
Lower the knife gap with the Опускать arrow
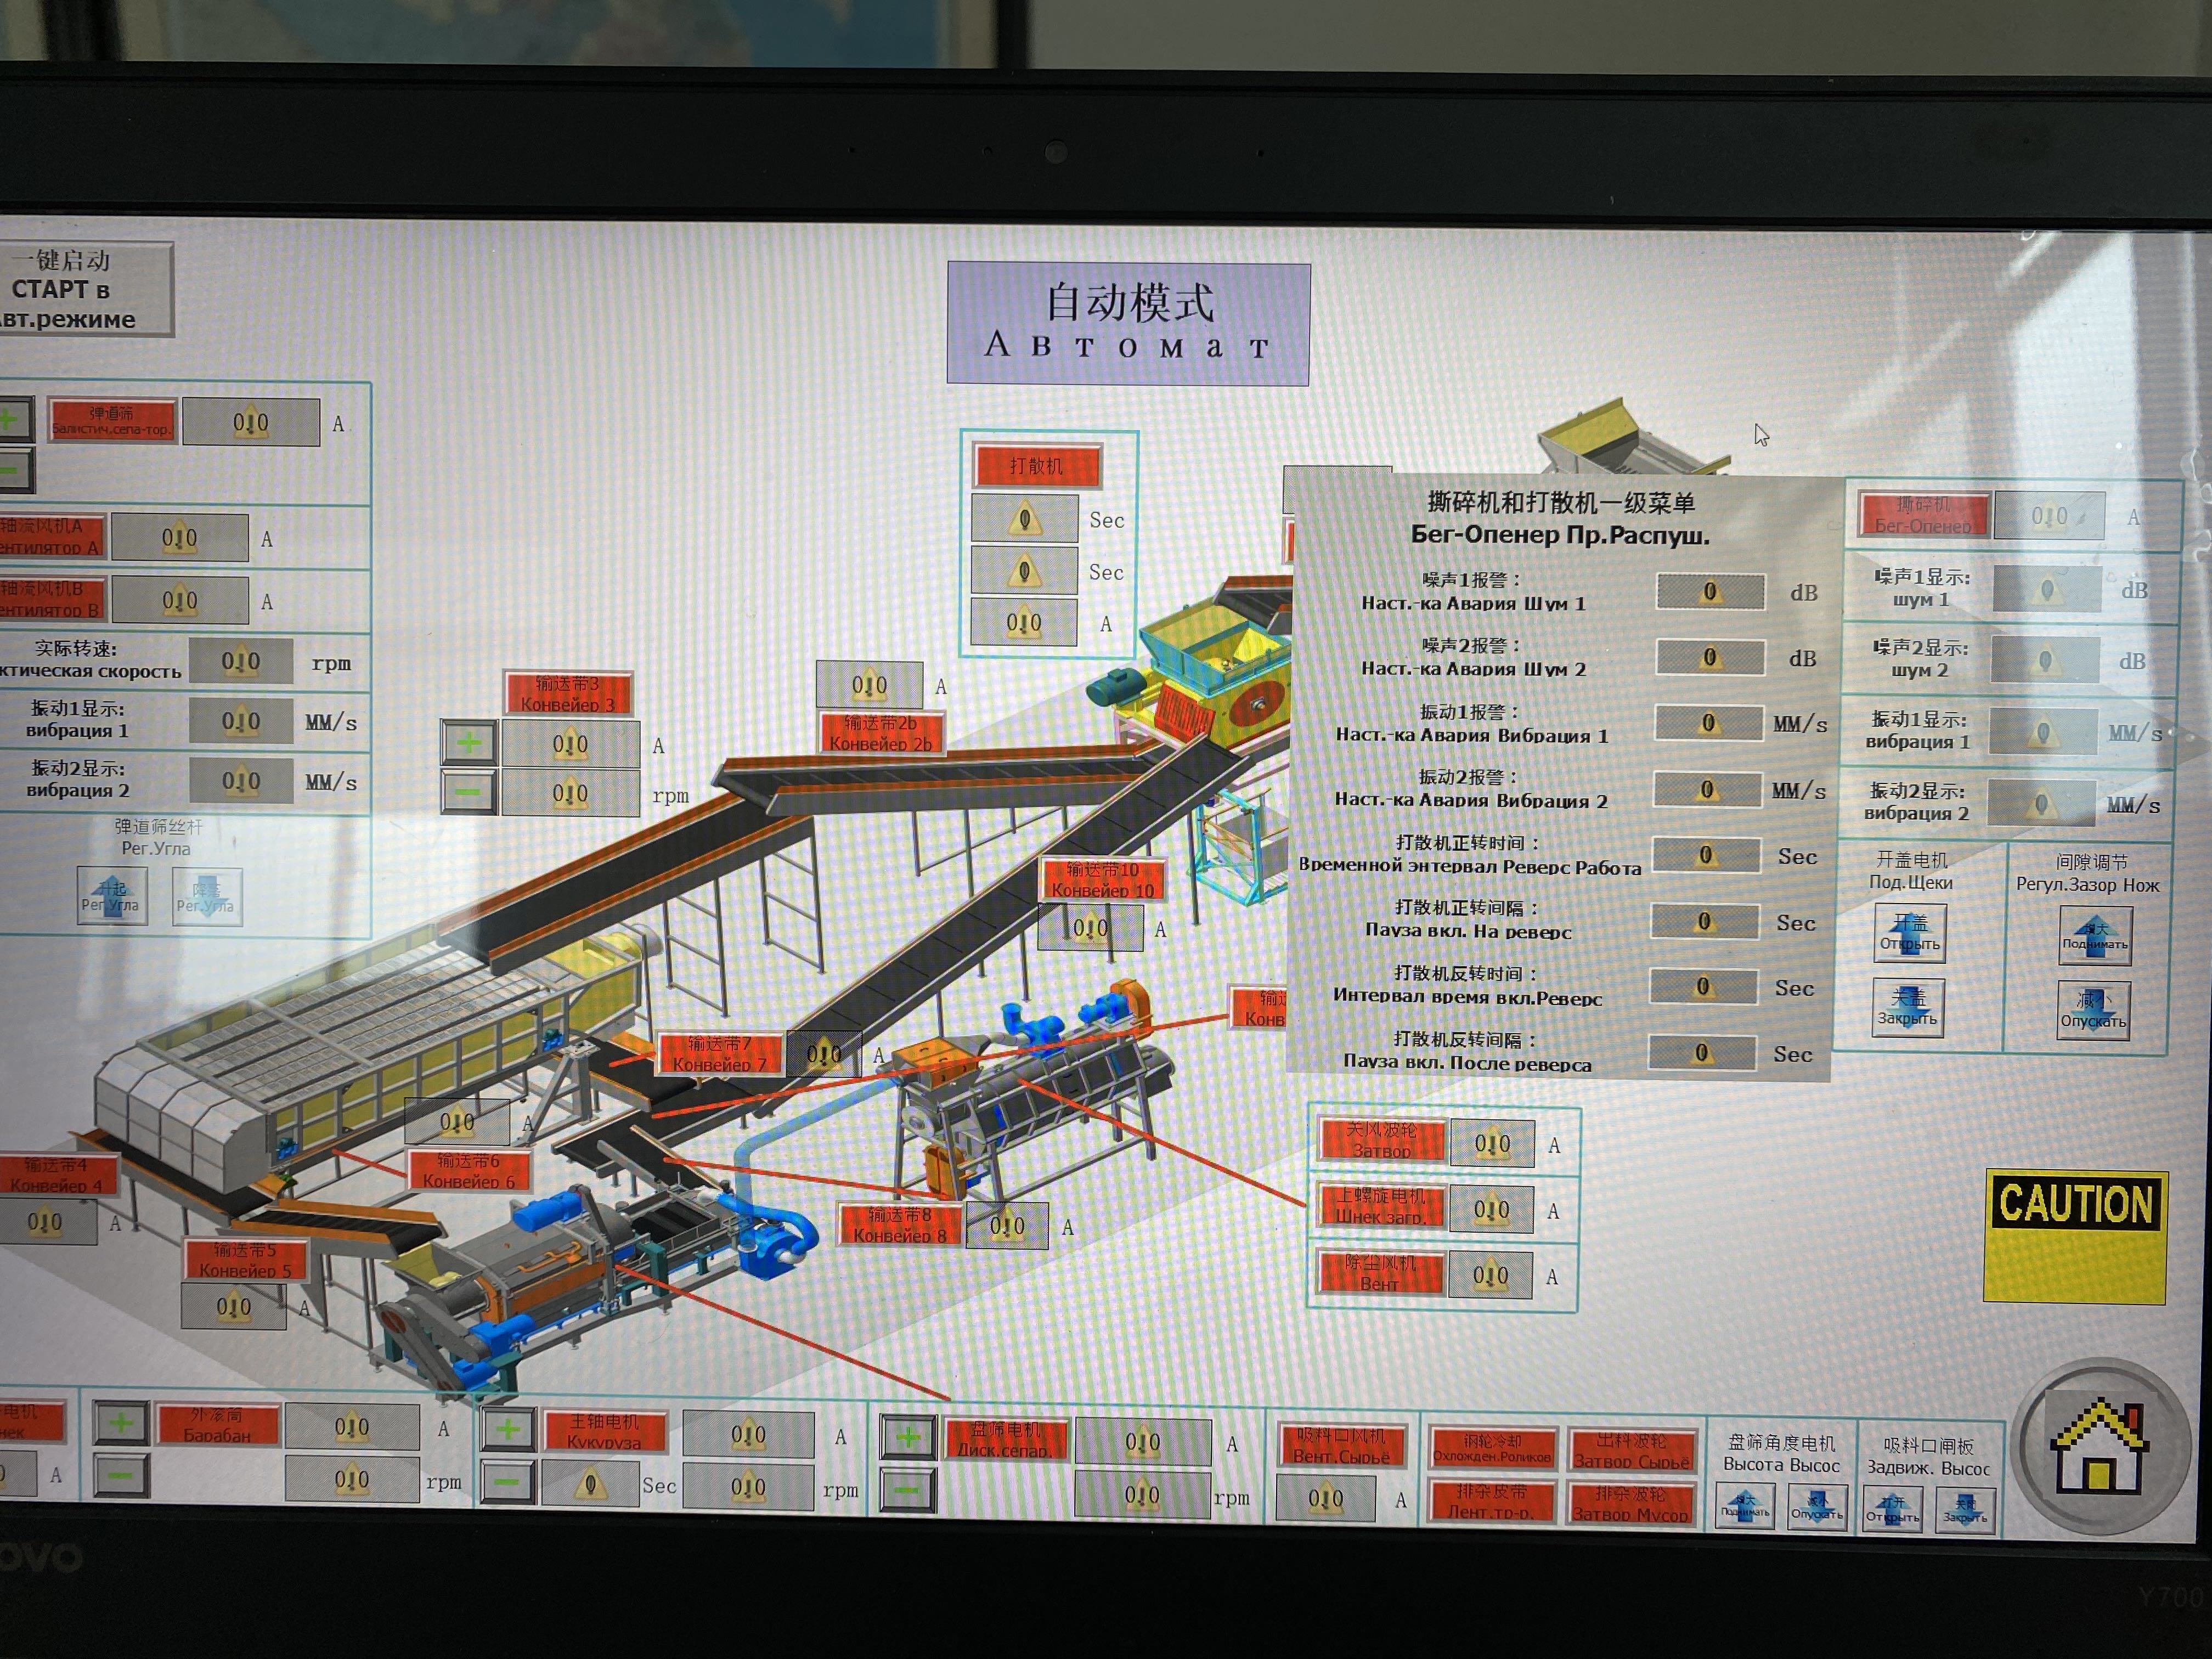click(x=2093, y=1010)
